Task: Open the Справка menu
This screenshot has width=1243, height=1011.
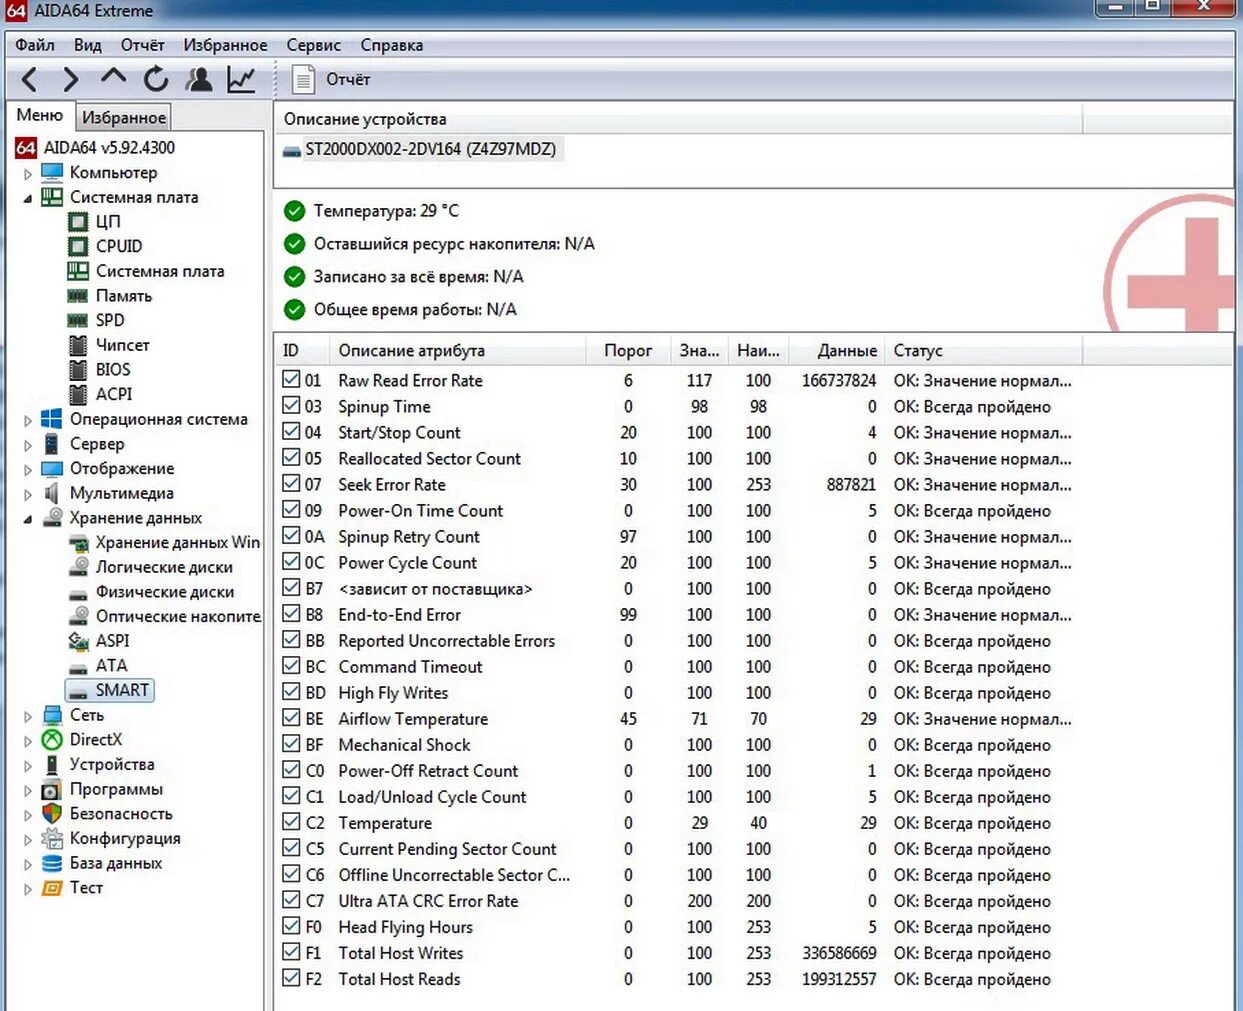Action: [391, 45]
